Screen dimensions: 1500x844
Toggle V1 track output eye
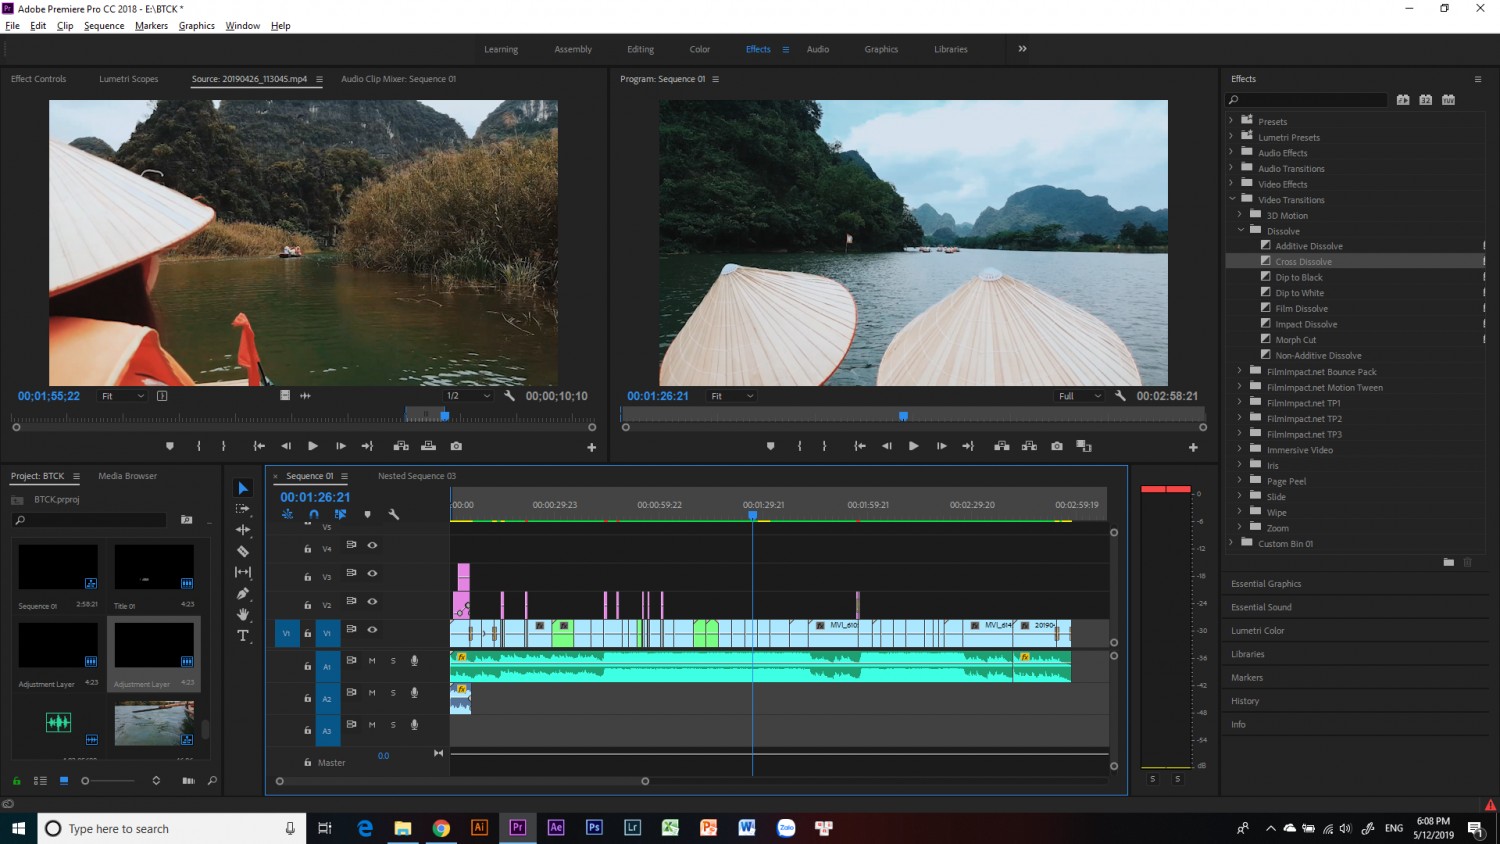[x=372, y=630]
